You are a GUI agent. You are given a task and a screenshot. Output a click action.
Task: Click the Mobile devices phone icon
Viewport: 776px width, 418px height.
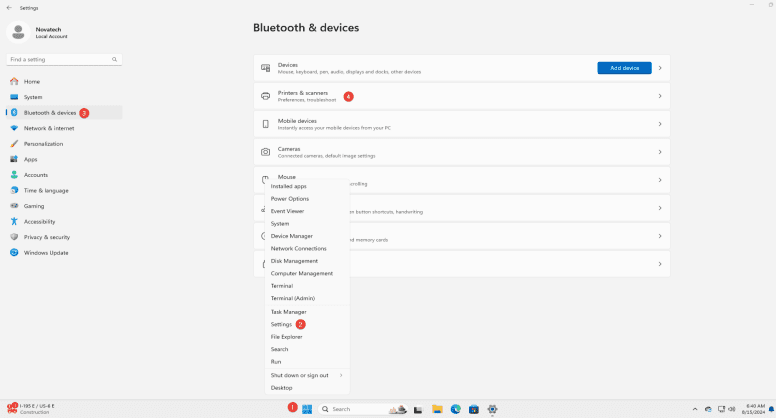click(x=265, y=124)
